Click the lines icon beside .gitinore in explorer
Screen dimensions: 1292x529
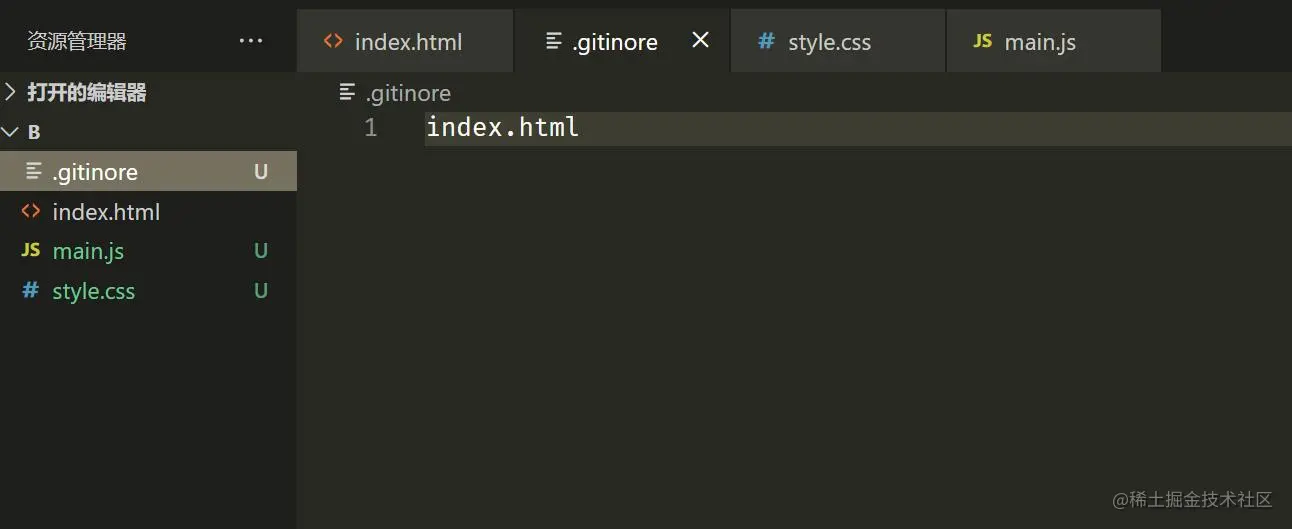click(x=34, y=171)
